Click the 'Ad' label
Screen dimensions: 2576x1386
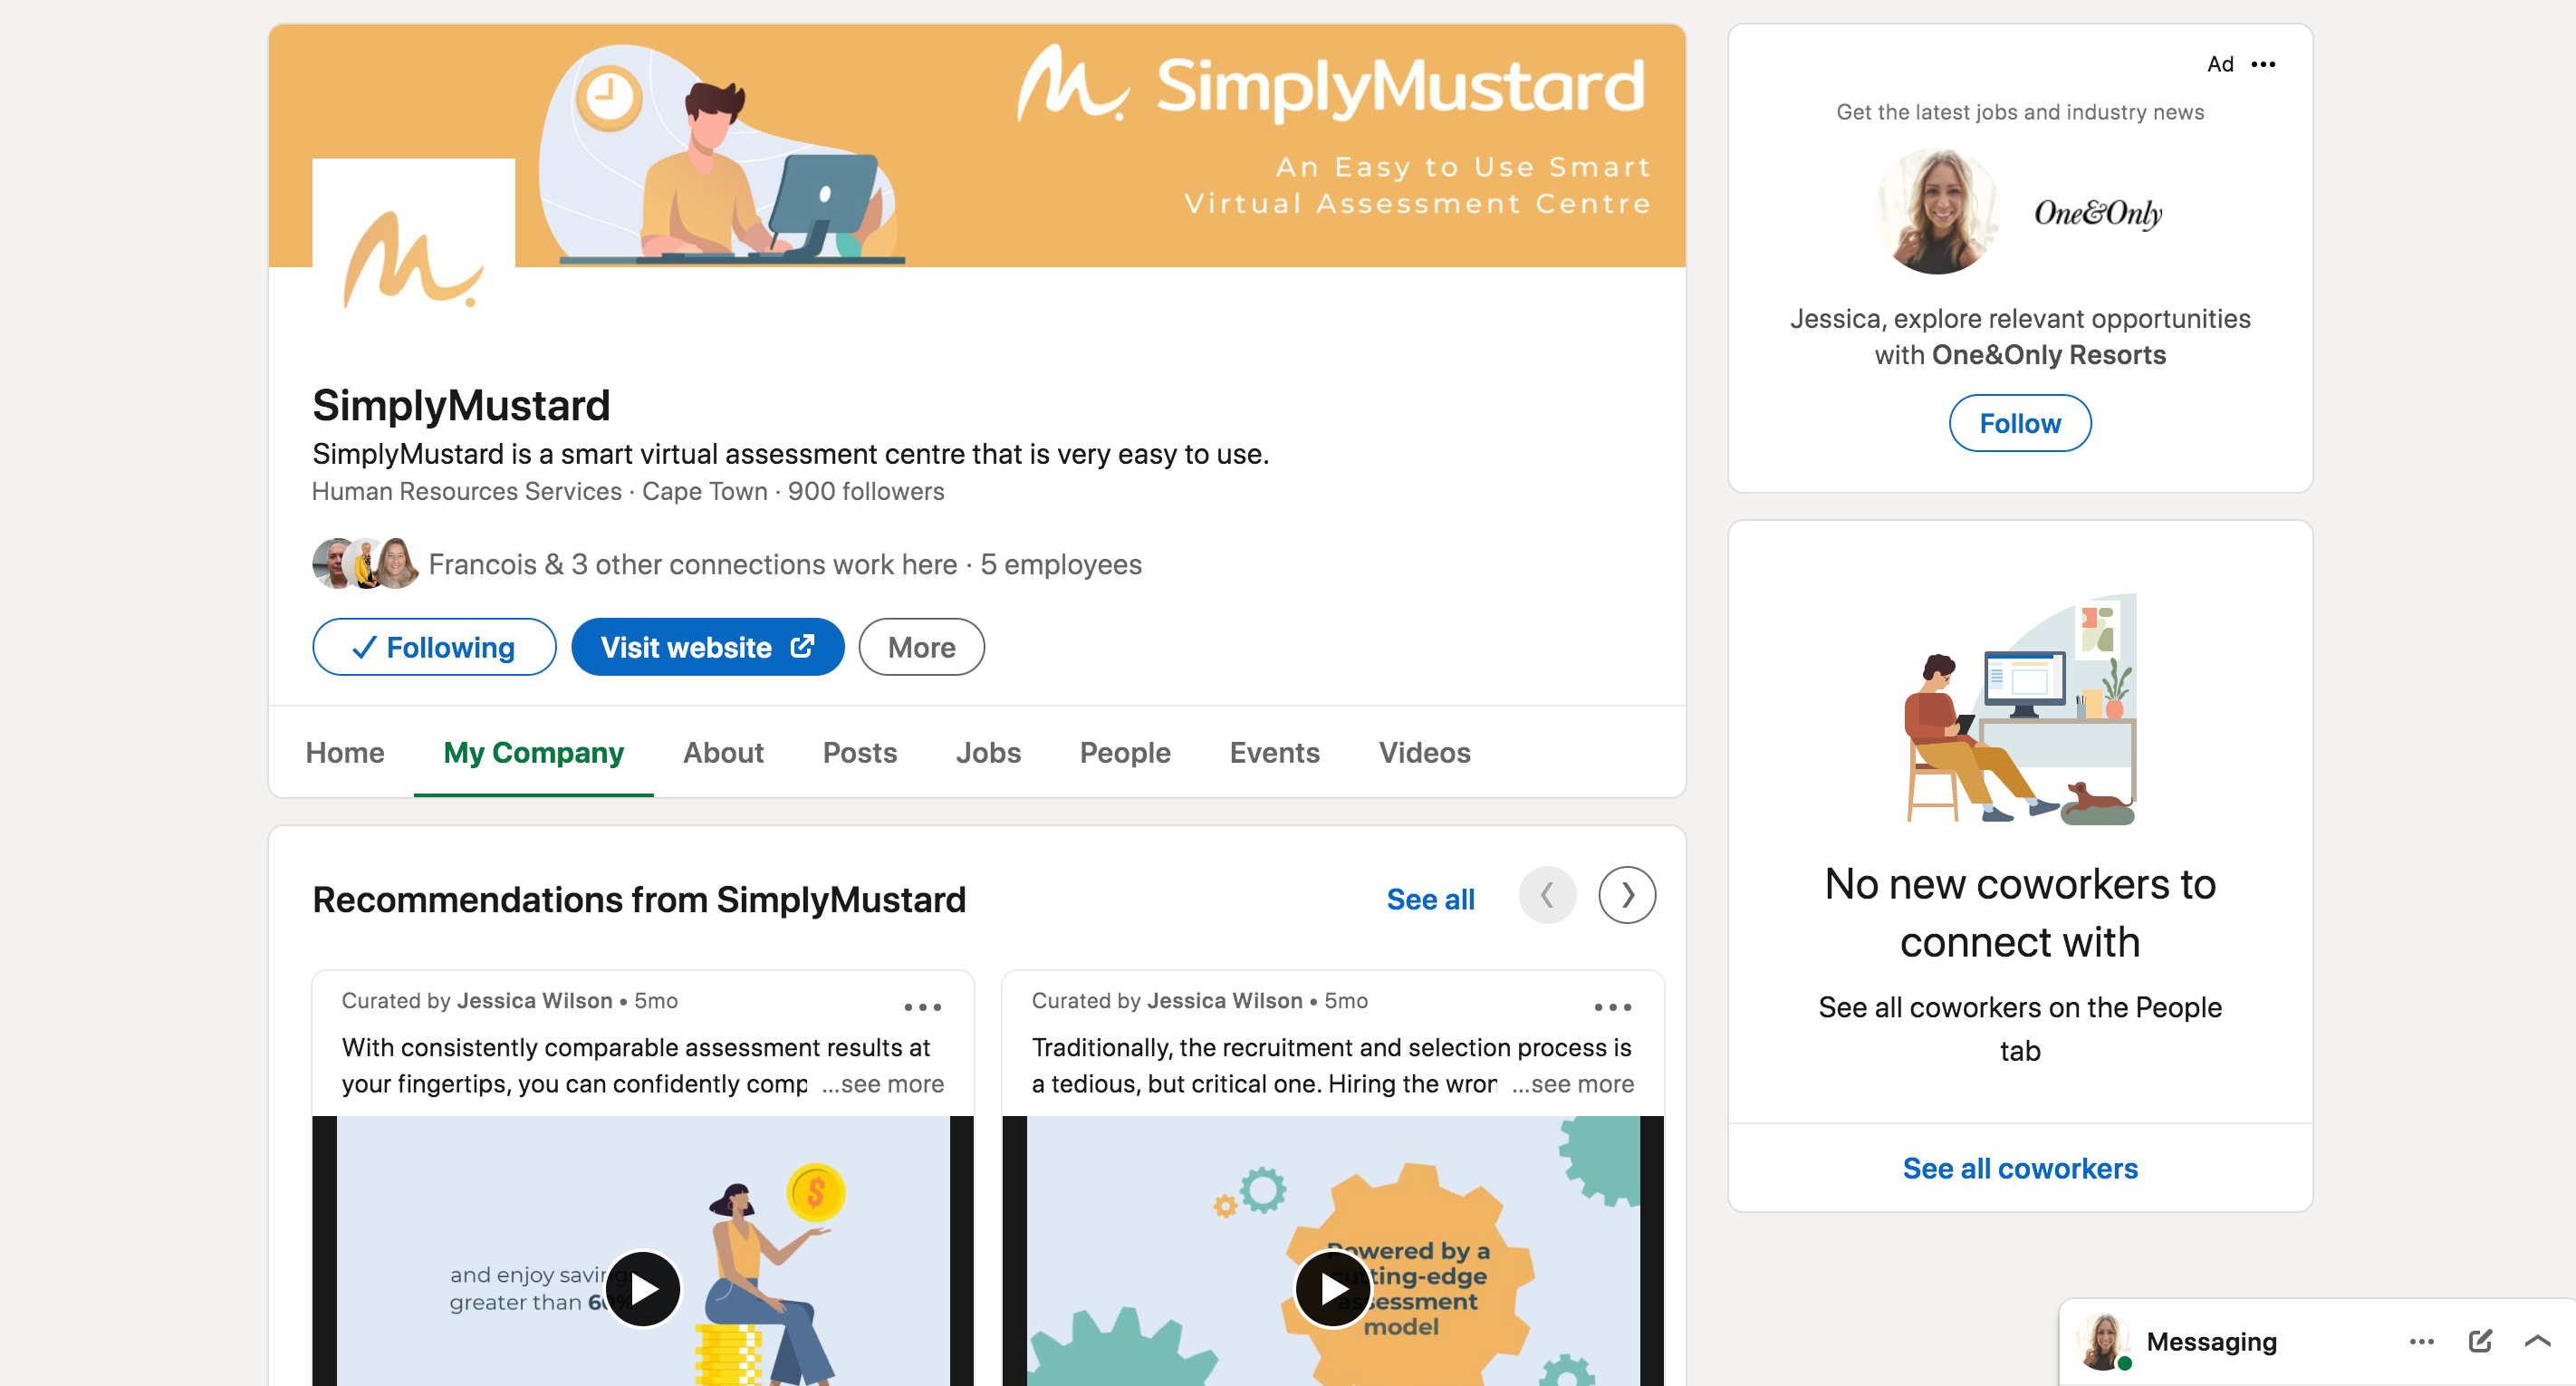(2220, 64)
